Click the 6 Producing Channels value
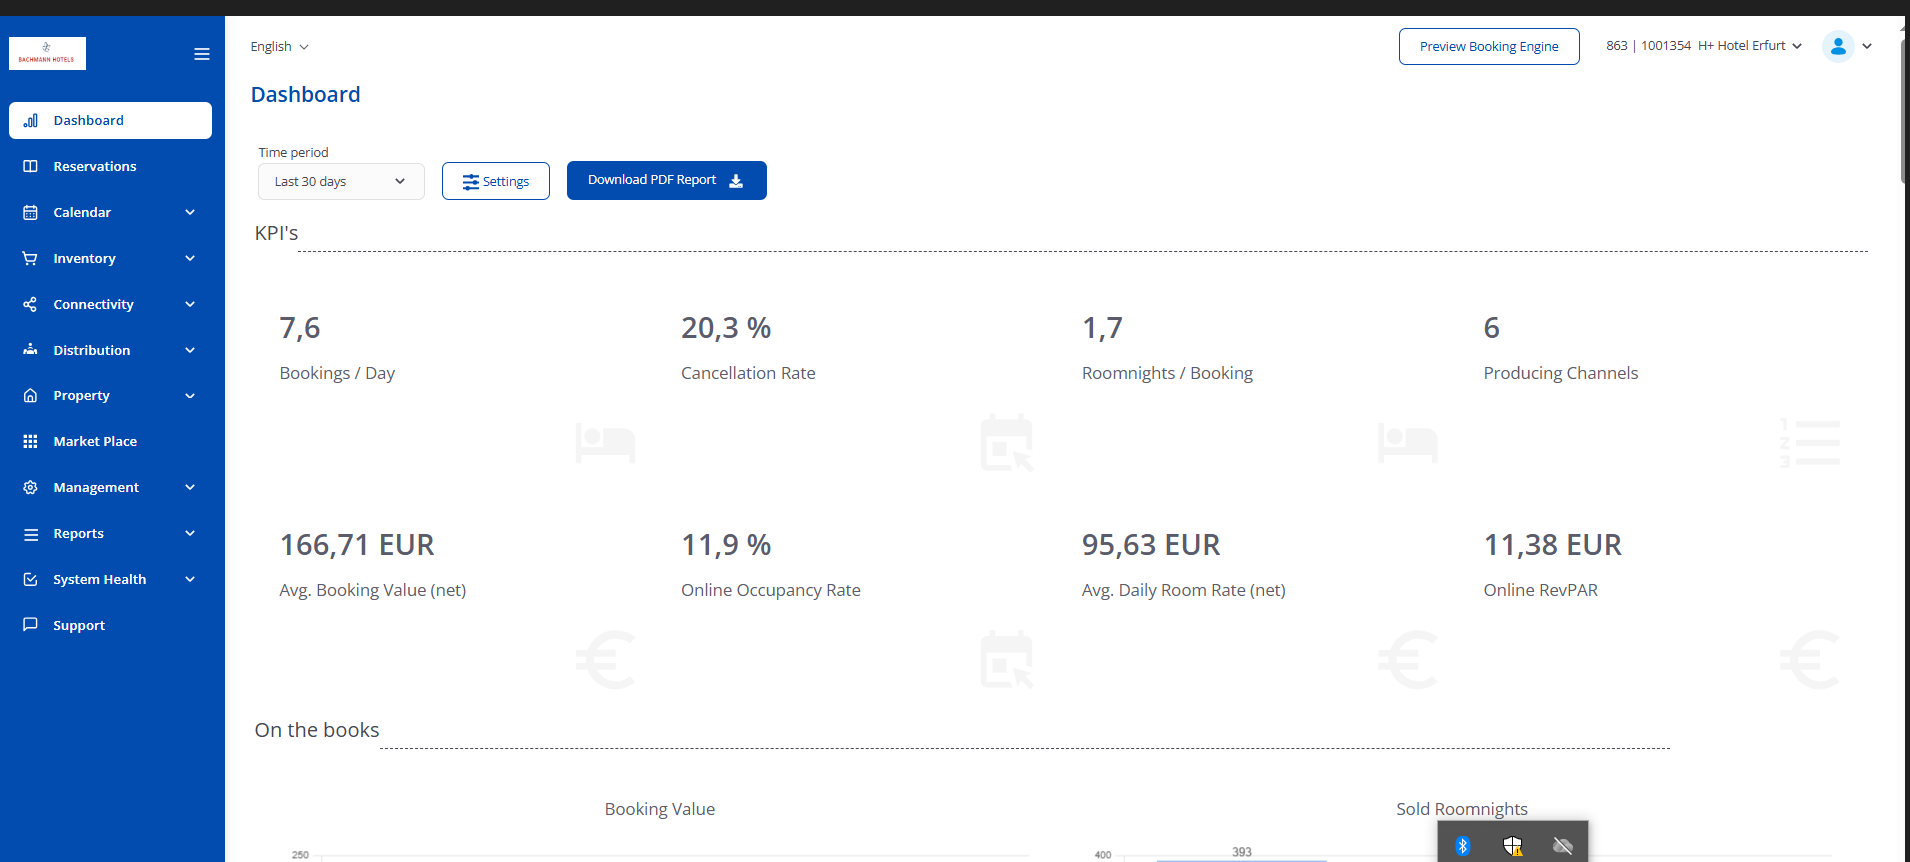Image resolution: width=1910 pixels, height=862 pixels. coord(1491,328)
